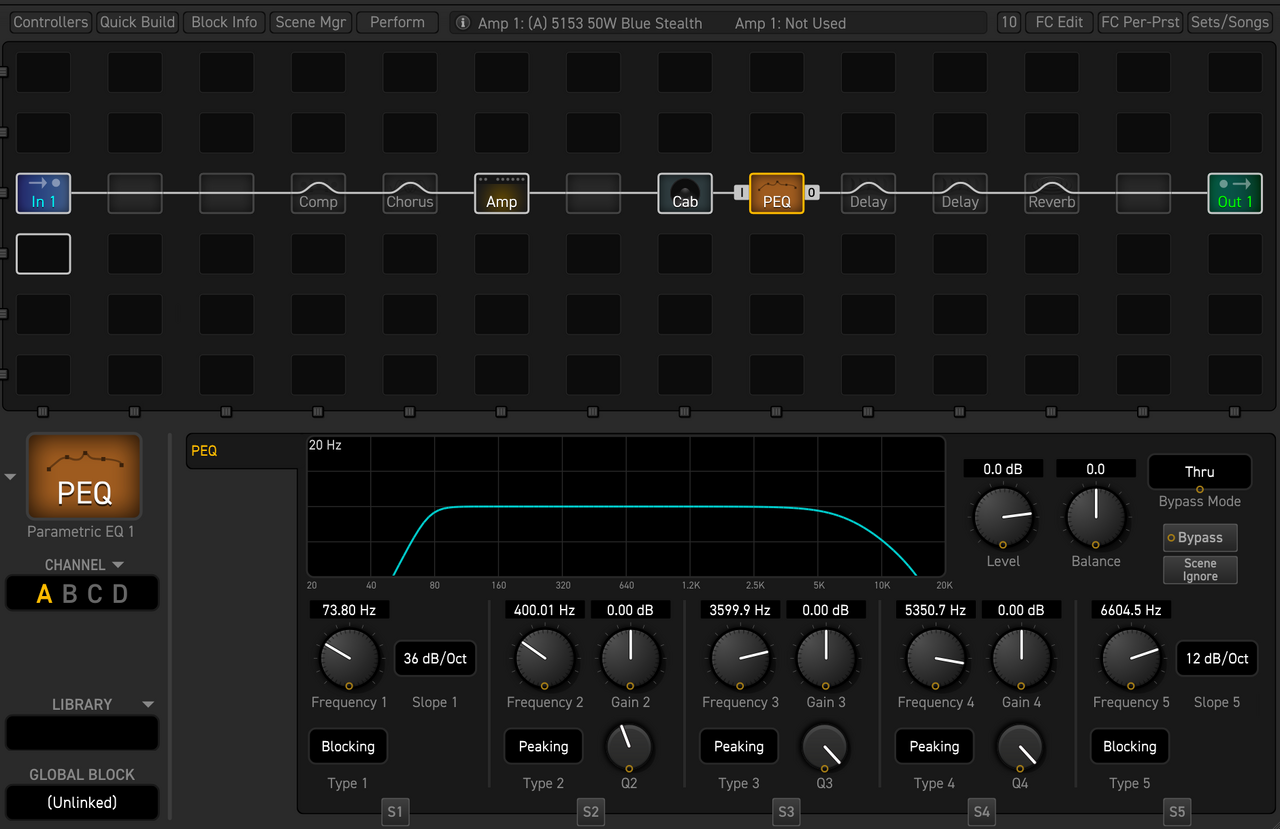Click the 73.80 Hz frequency value field

[x=349, y=609]
